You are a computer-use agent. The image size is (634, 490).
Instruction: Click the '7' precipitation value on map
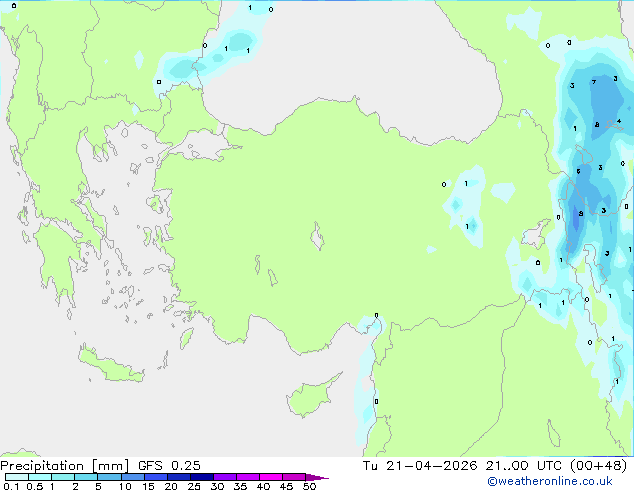(x=594, y=82)
